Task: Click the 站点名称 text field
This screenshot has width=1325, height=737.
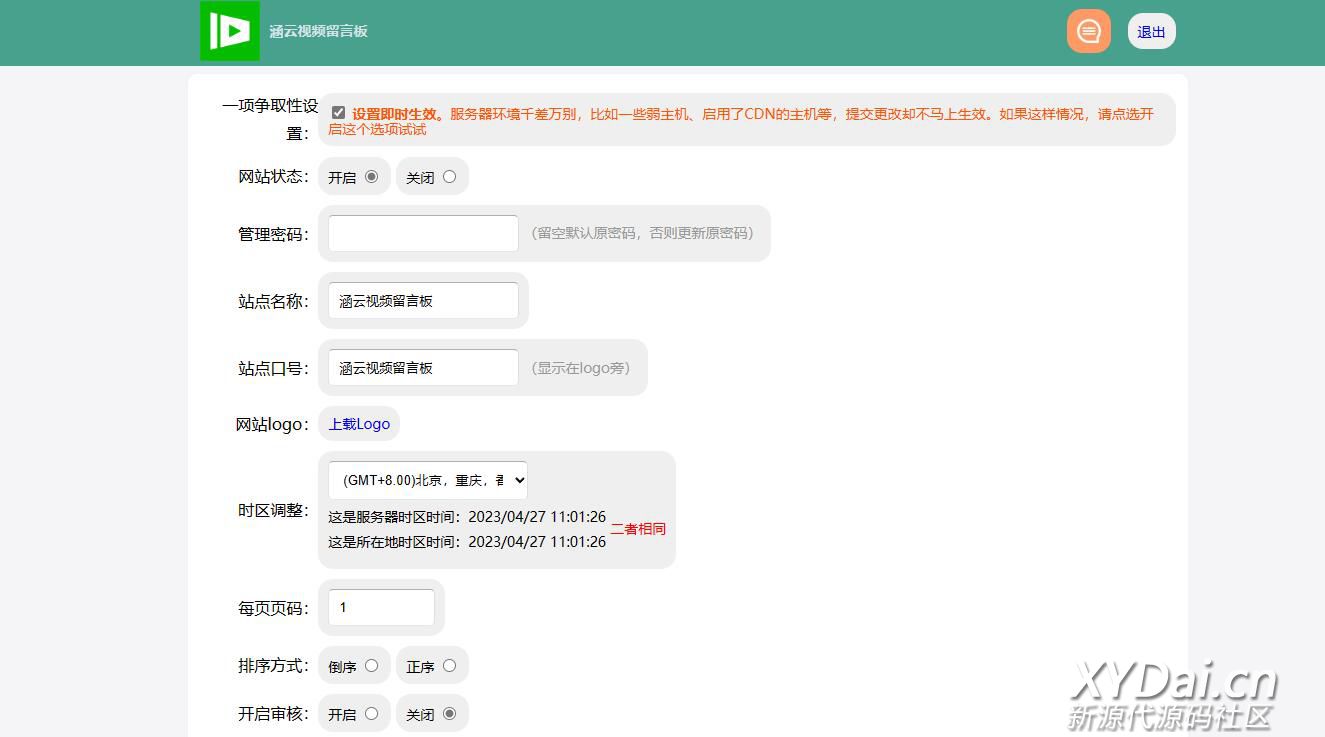Action: 423,301
